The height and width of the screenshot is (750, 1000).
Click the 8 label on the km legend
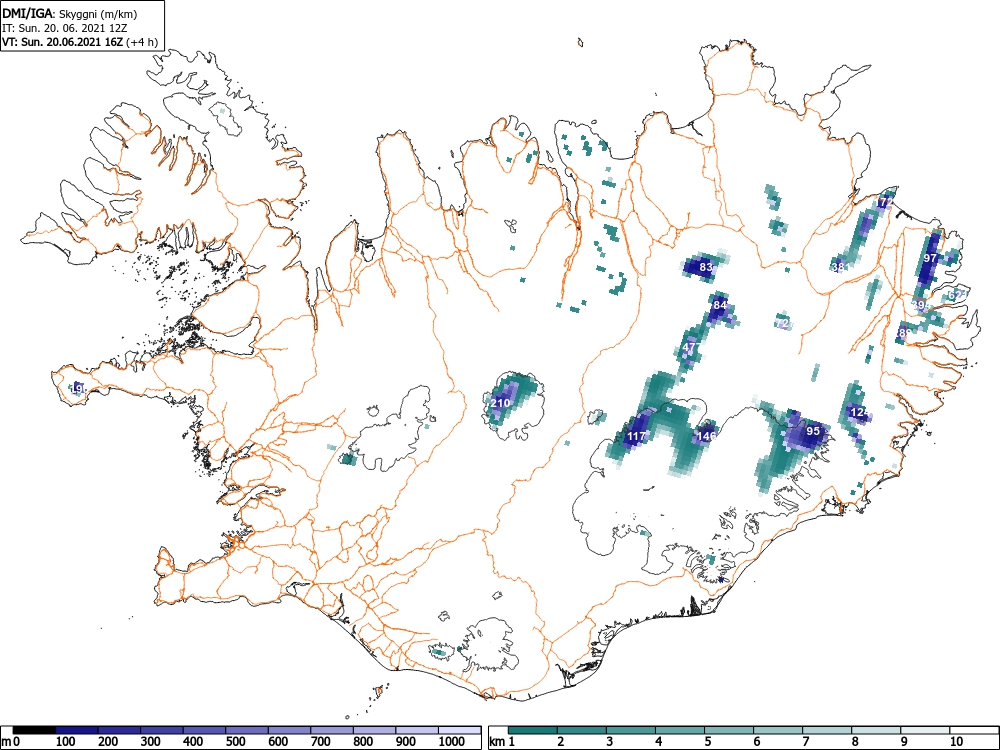855,742
